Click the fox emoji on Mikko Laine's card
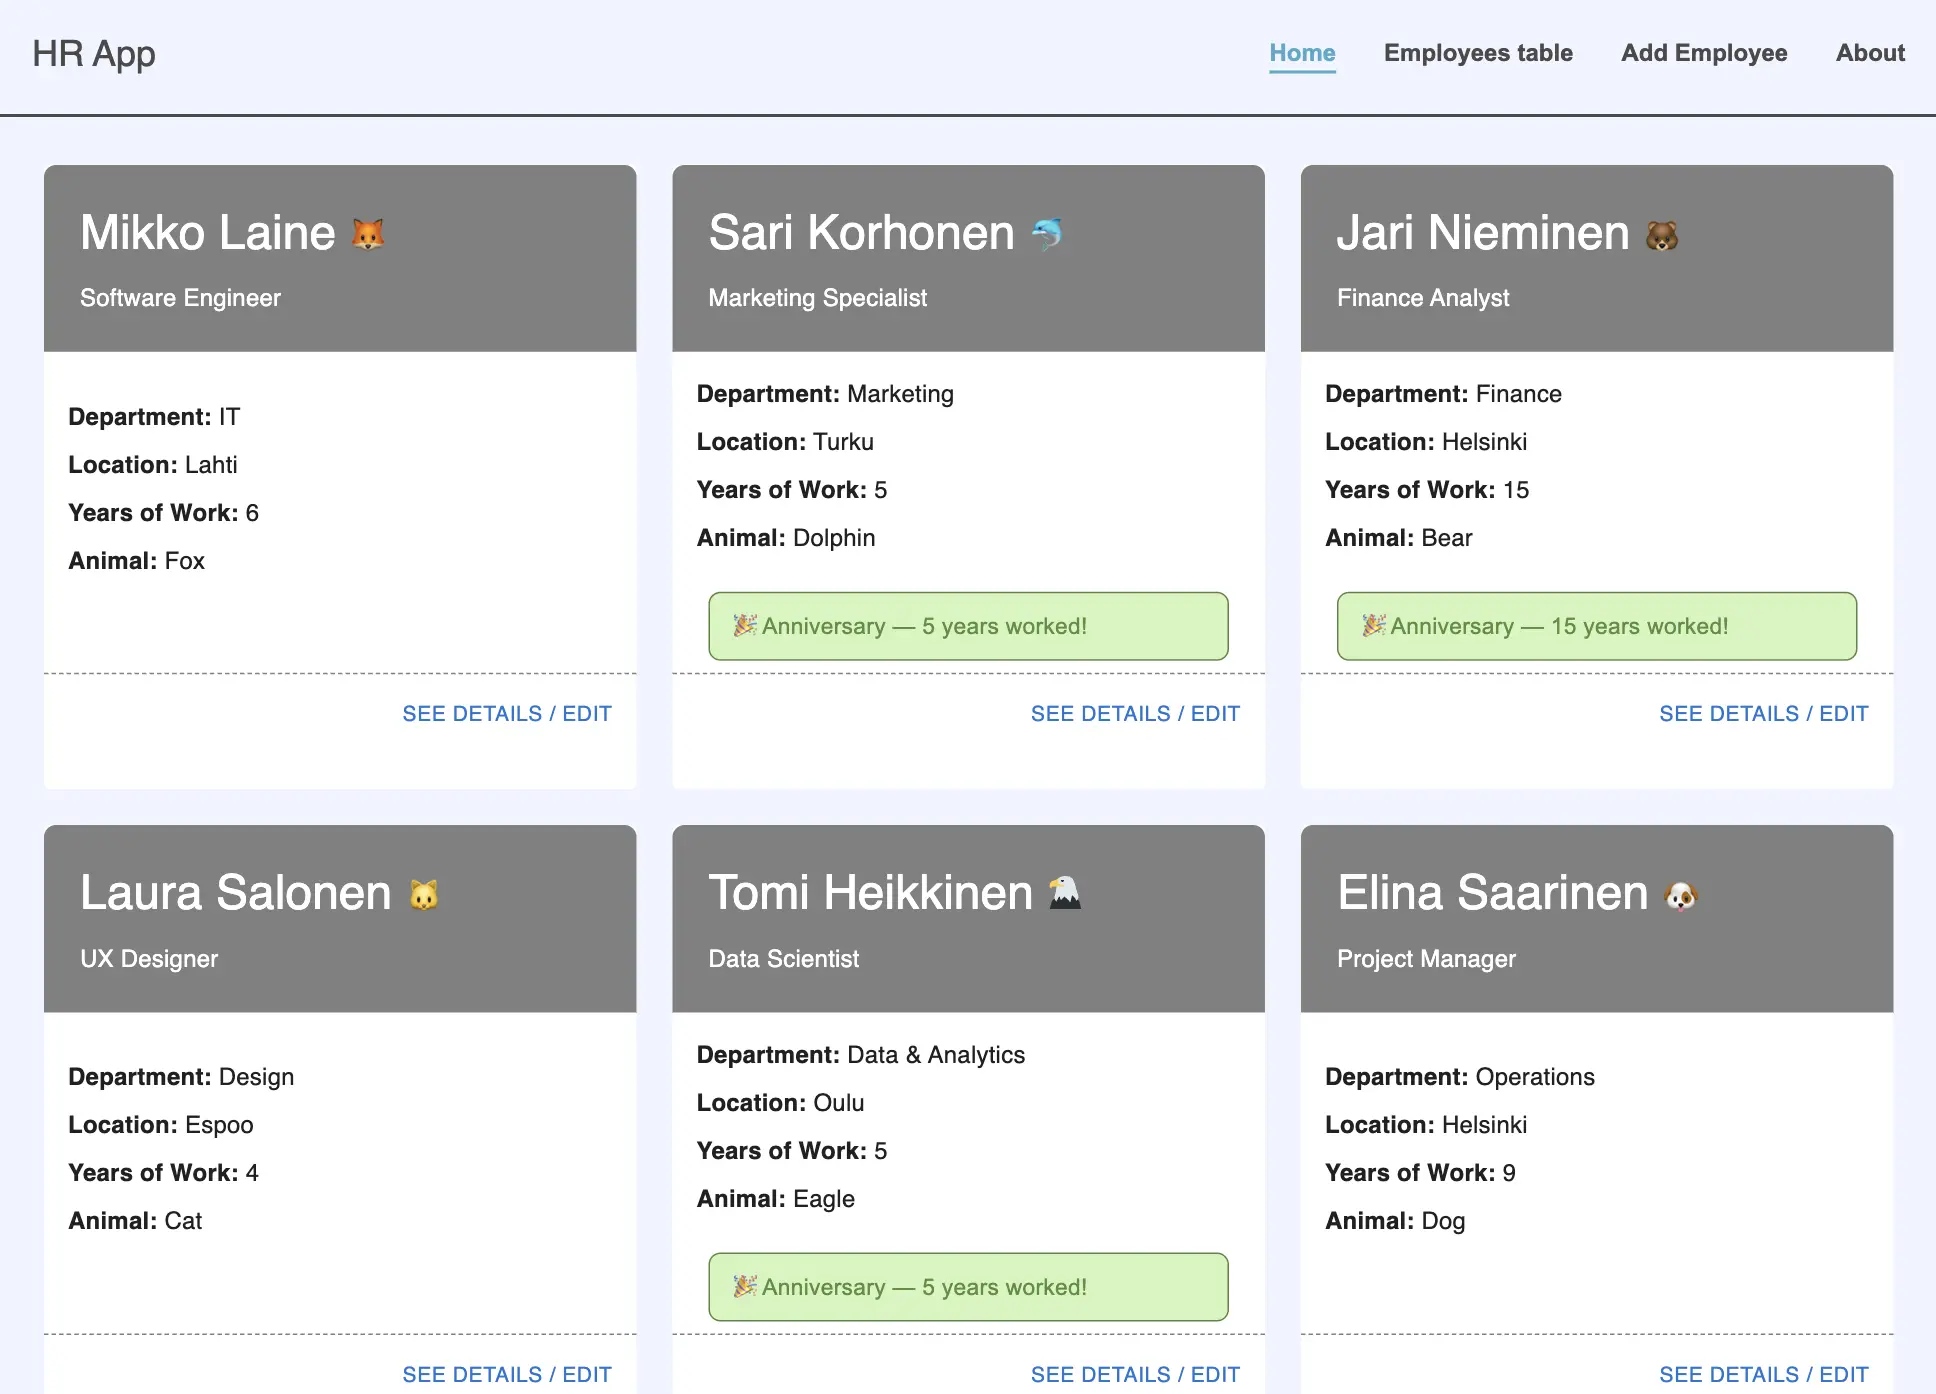 [x=370, y=231]
